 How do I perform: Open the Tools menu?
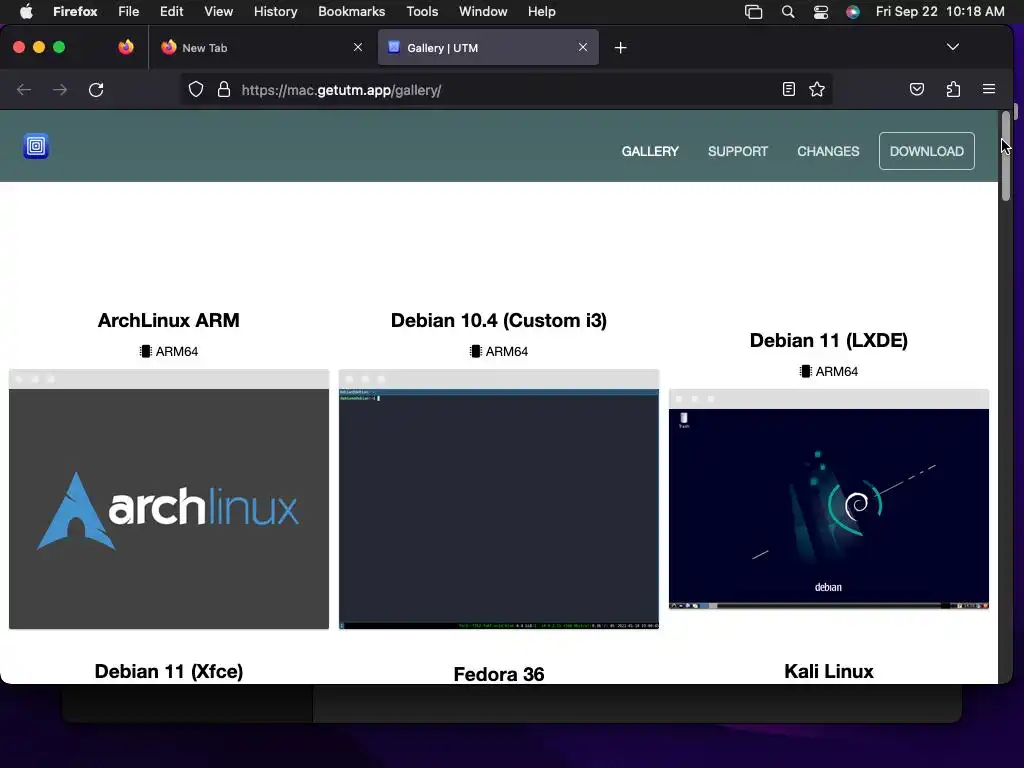[422, 12]
